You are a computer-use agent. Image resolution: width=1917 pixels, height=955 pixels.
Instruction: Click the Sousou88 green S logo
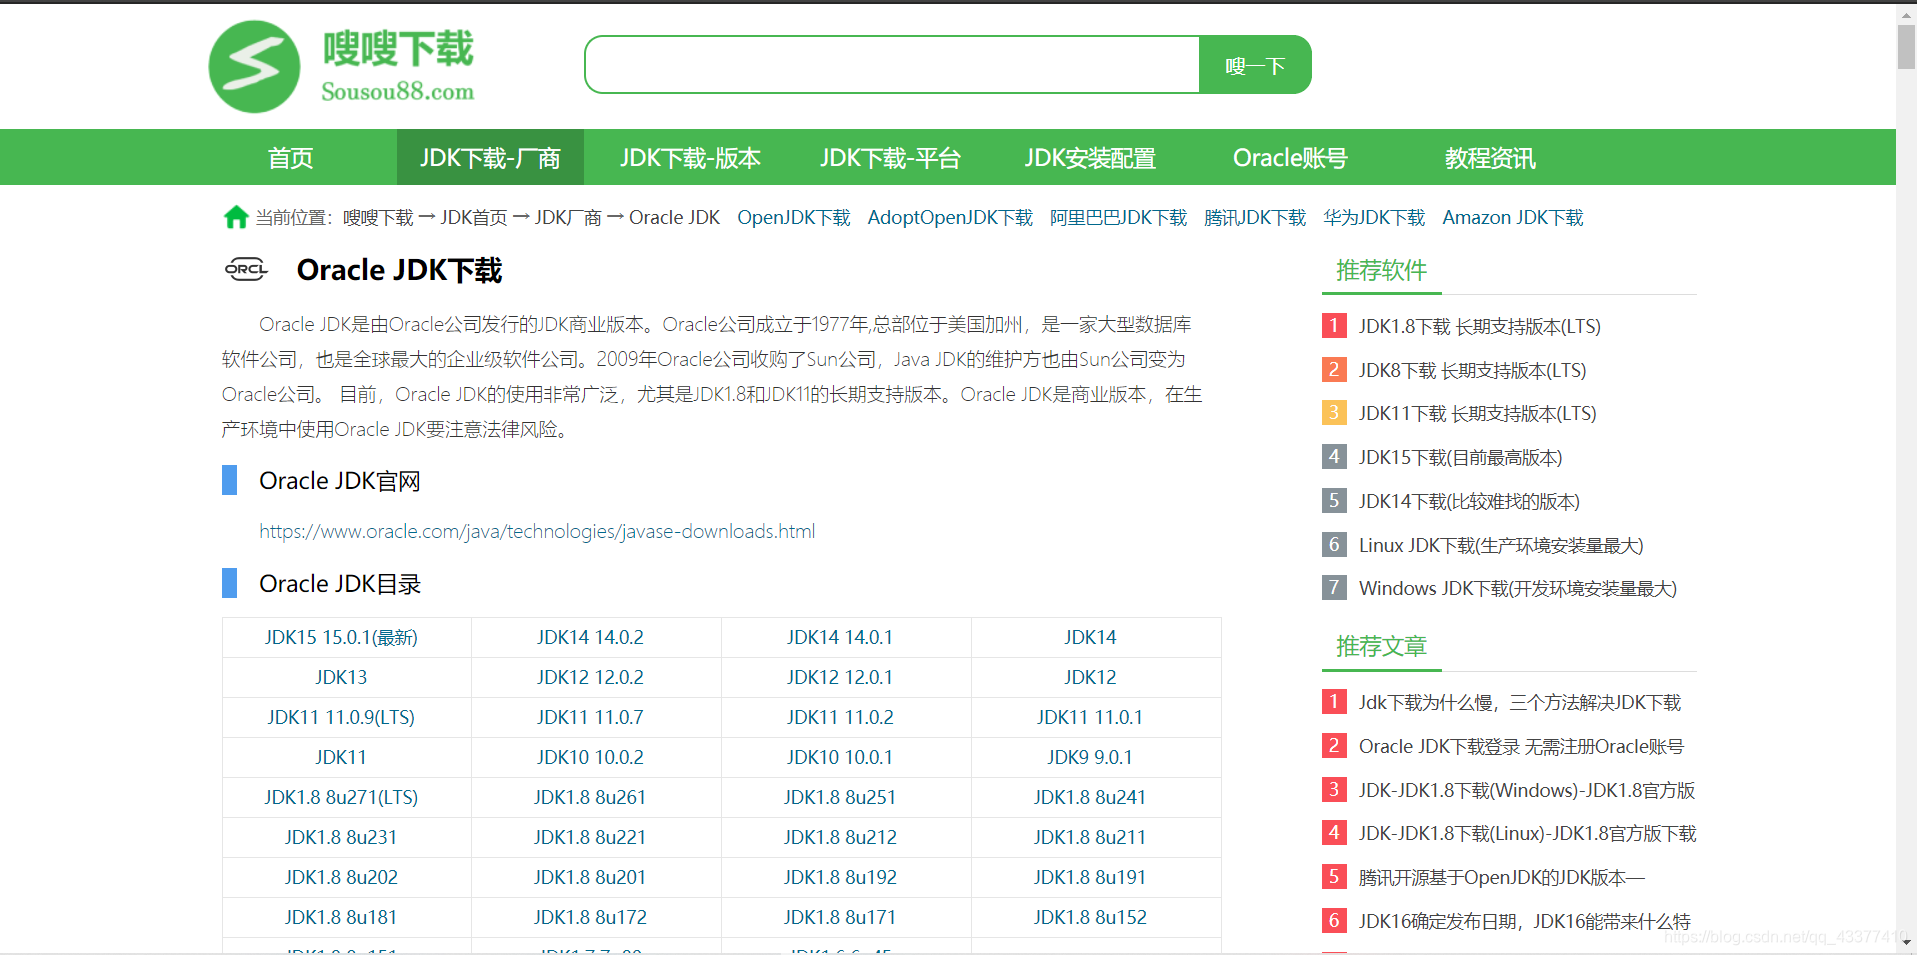[x=254, y=66]
